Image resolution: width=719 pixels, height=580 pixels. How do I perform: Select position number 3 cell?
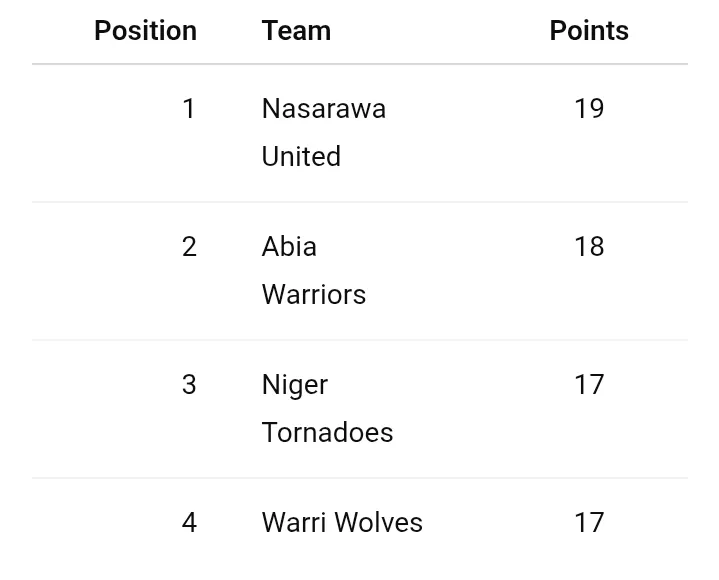(189, 385)
